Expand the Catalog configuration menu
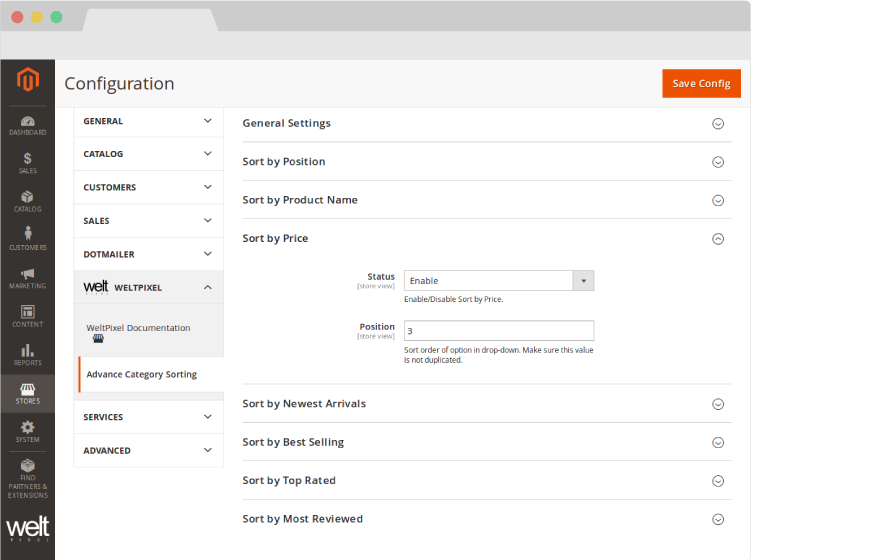 click(148, 154)
